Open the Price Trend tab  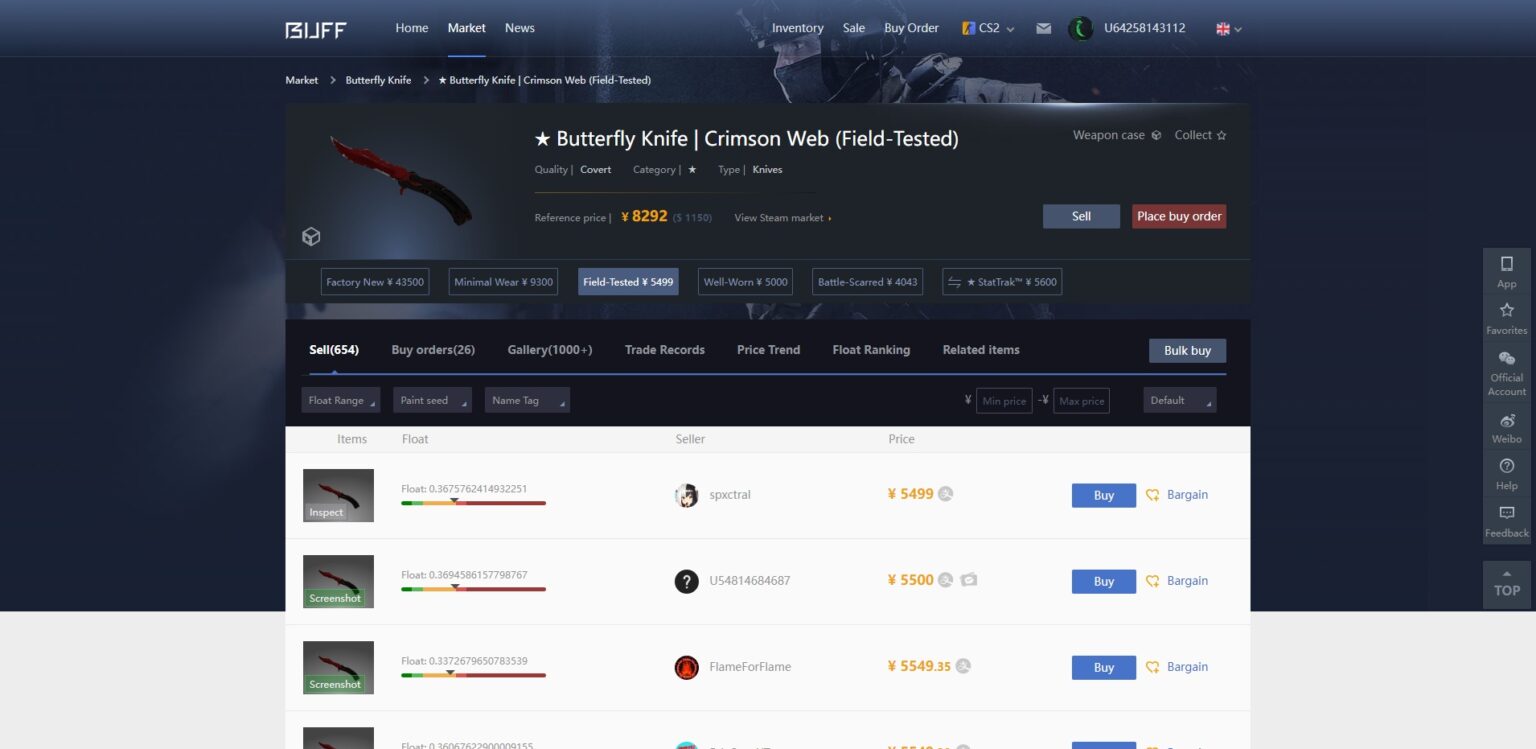click(768, 350)
